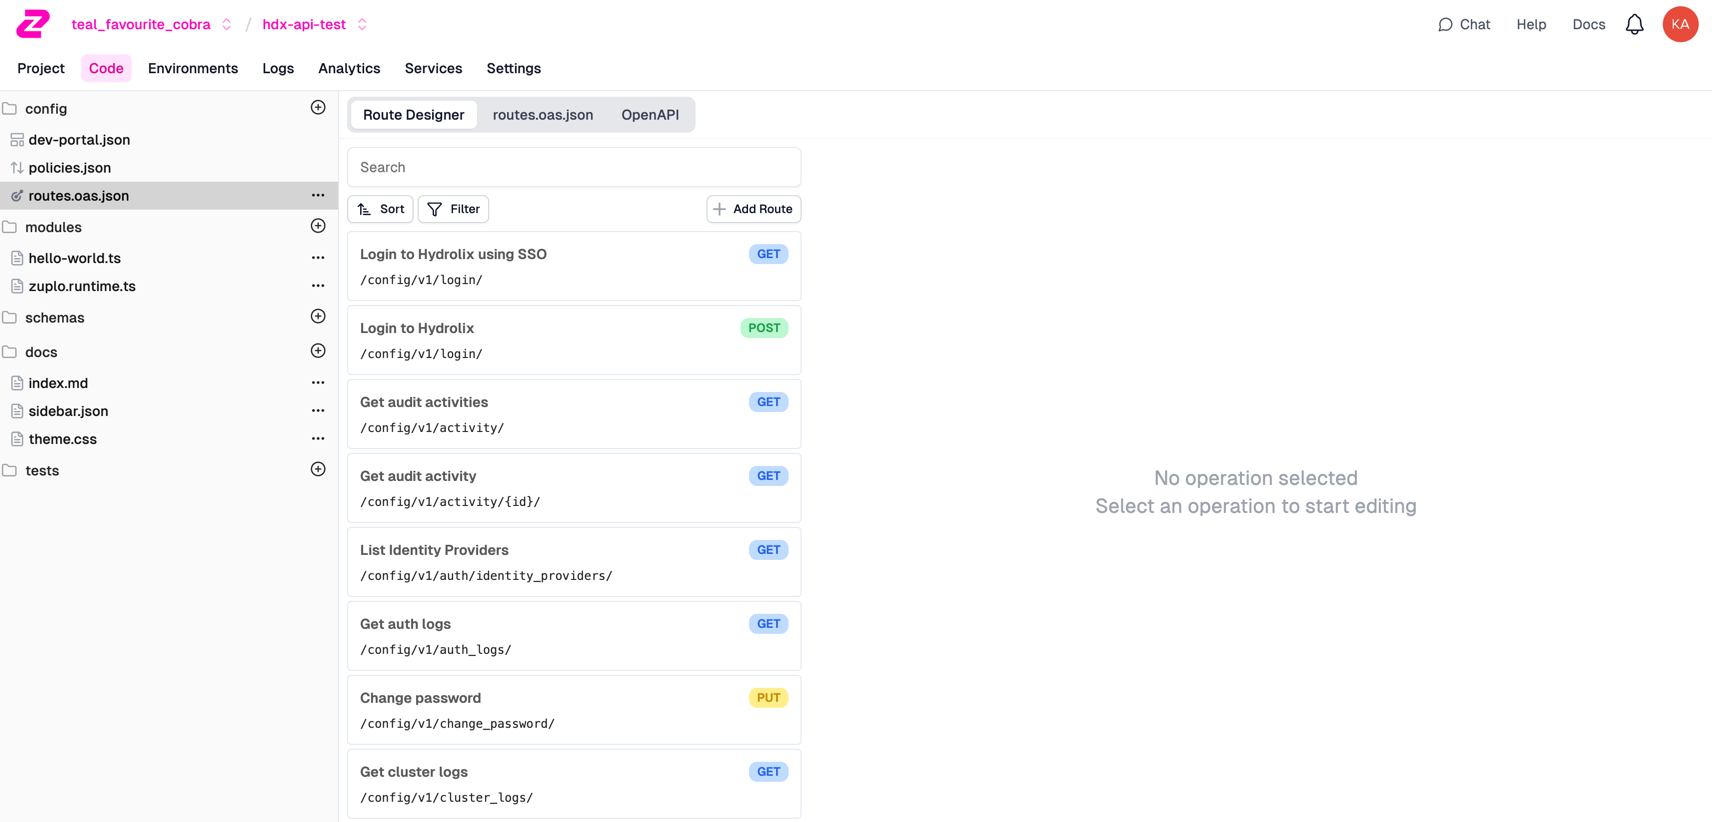1712x822 pixels.
Task: Switch to routes.oas.json editor tab
Action: pos(543,115)
